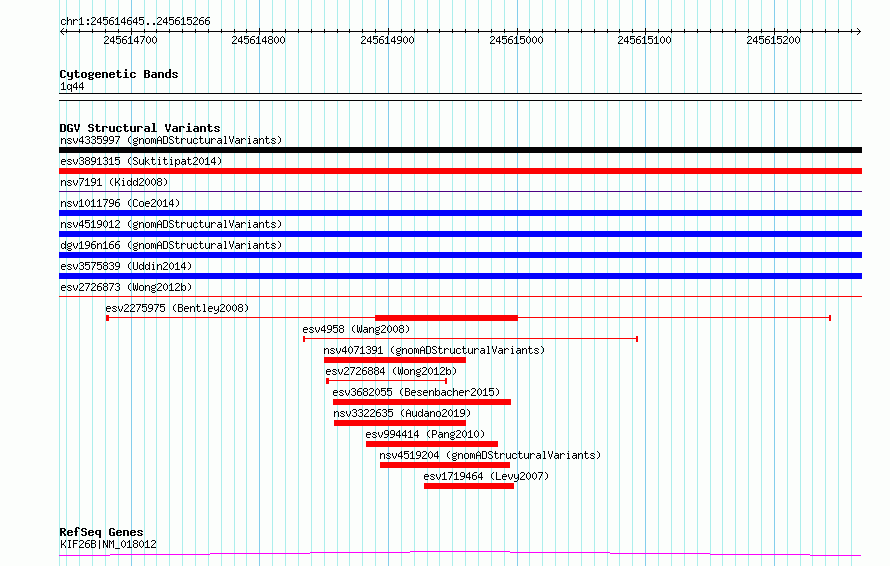
Task: Click ruler position 245615000
Action: pyautogui.click(x=516, y=40)
